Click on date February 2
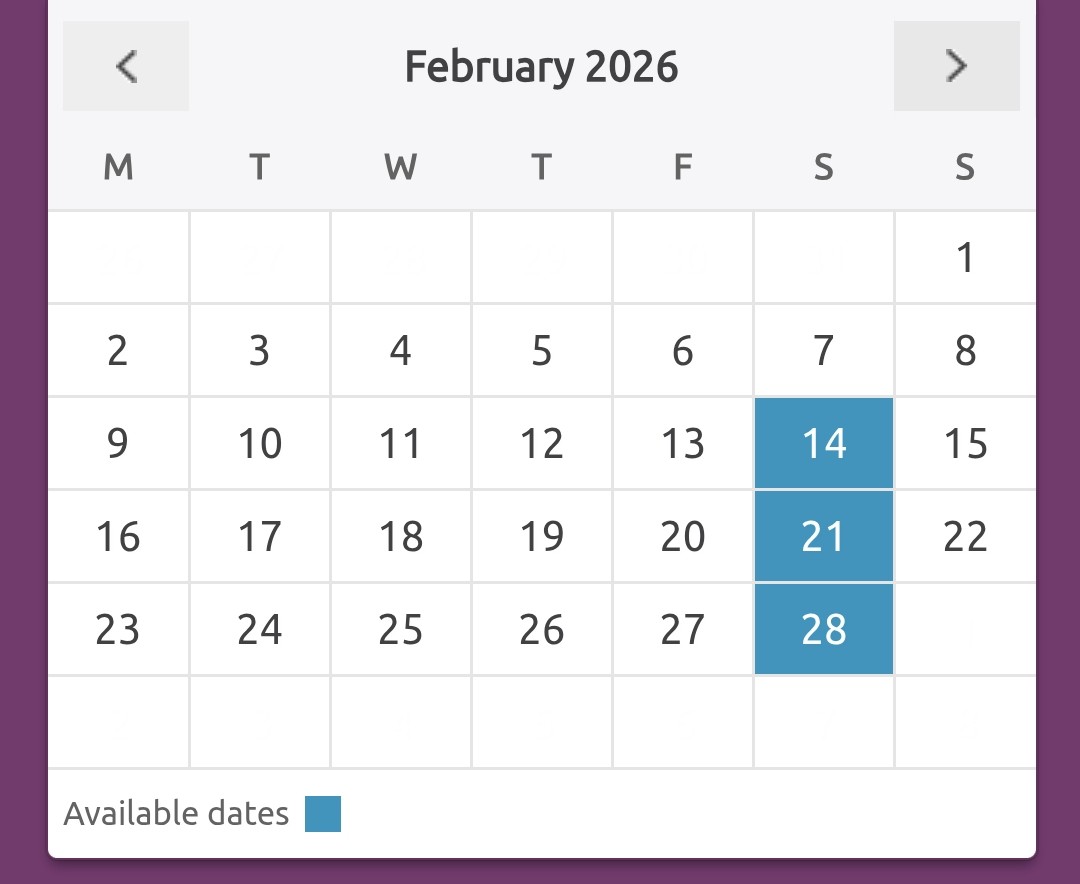The width and height of the screenshot is (1080, 884). [118, 351]
